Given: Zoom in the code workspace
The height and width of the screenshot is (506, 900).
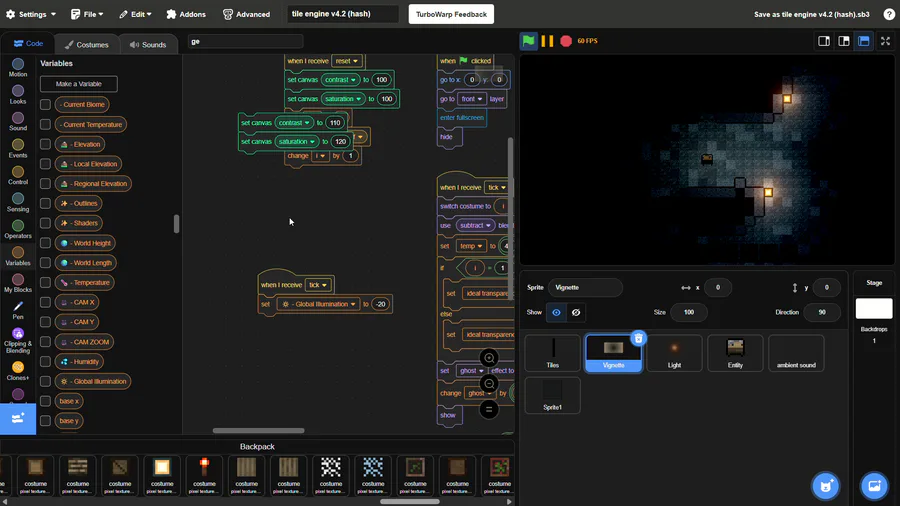Looking at the screenshot, I should click(489, 359).
